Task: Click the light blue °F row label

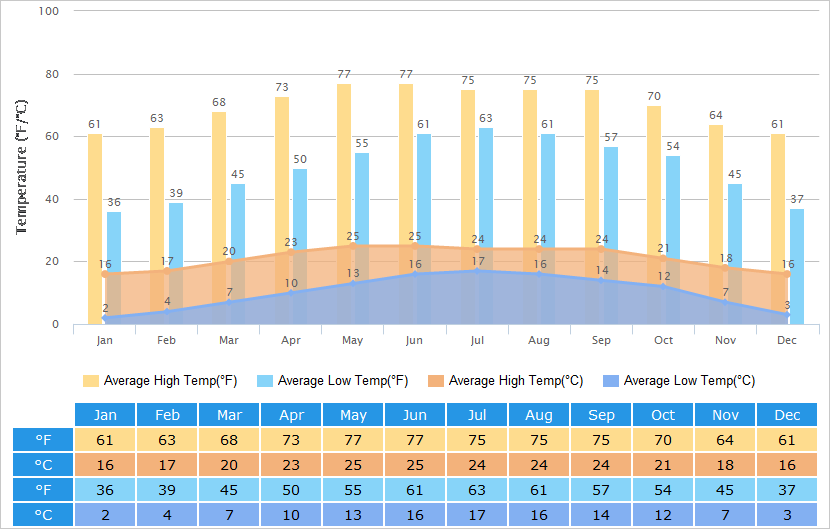Action: coord(43,490)
